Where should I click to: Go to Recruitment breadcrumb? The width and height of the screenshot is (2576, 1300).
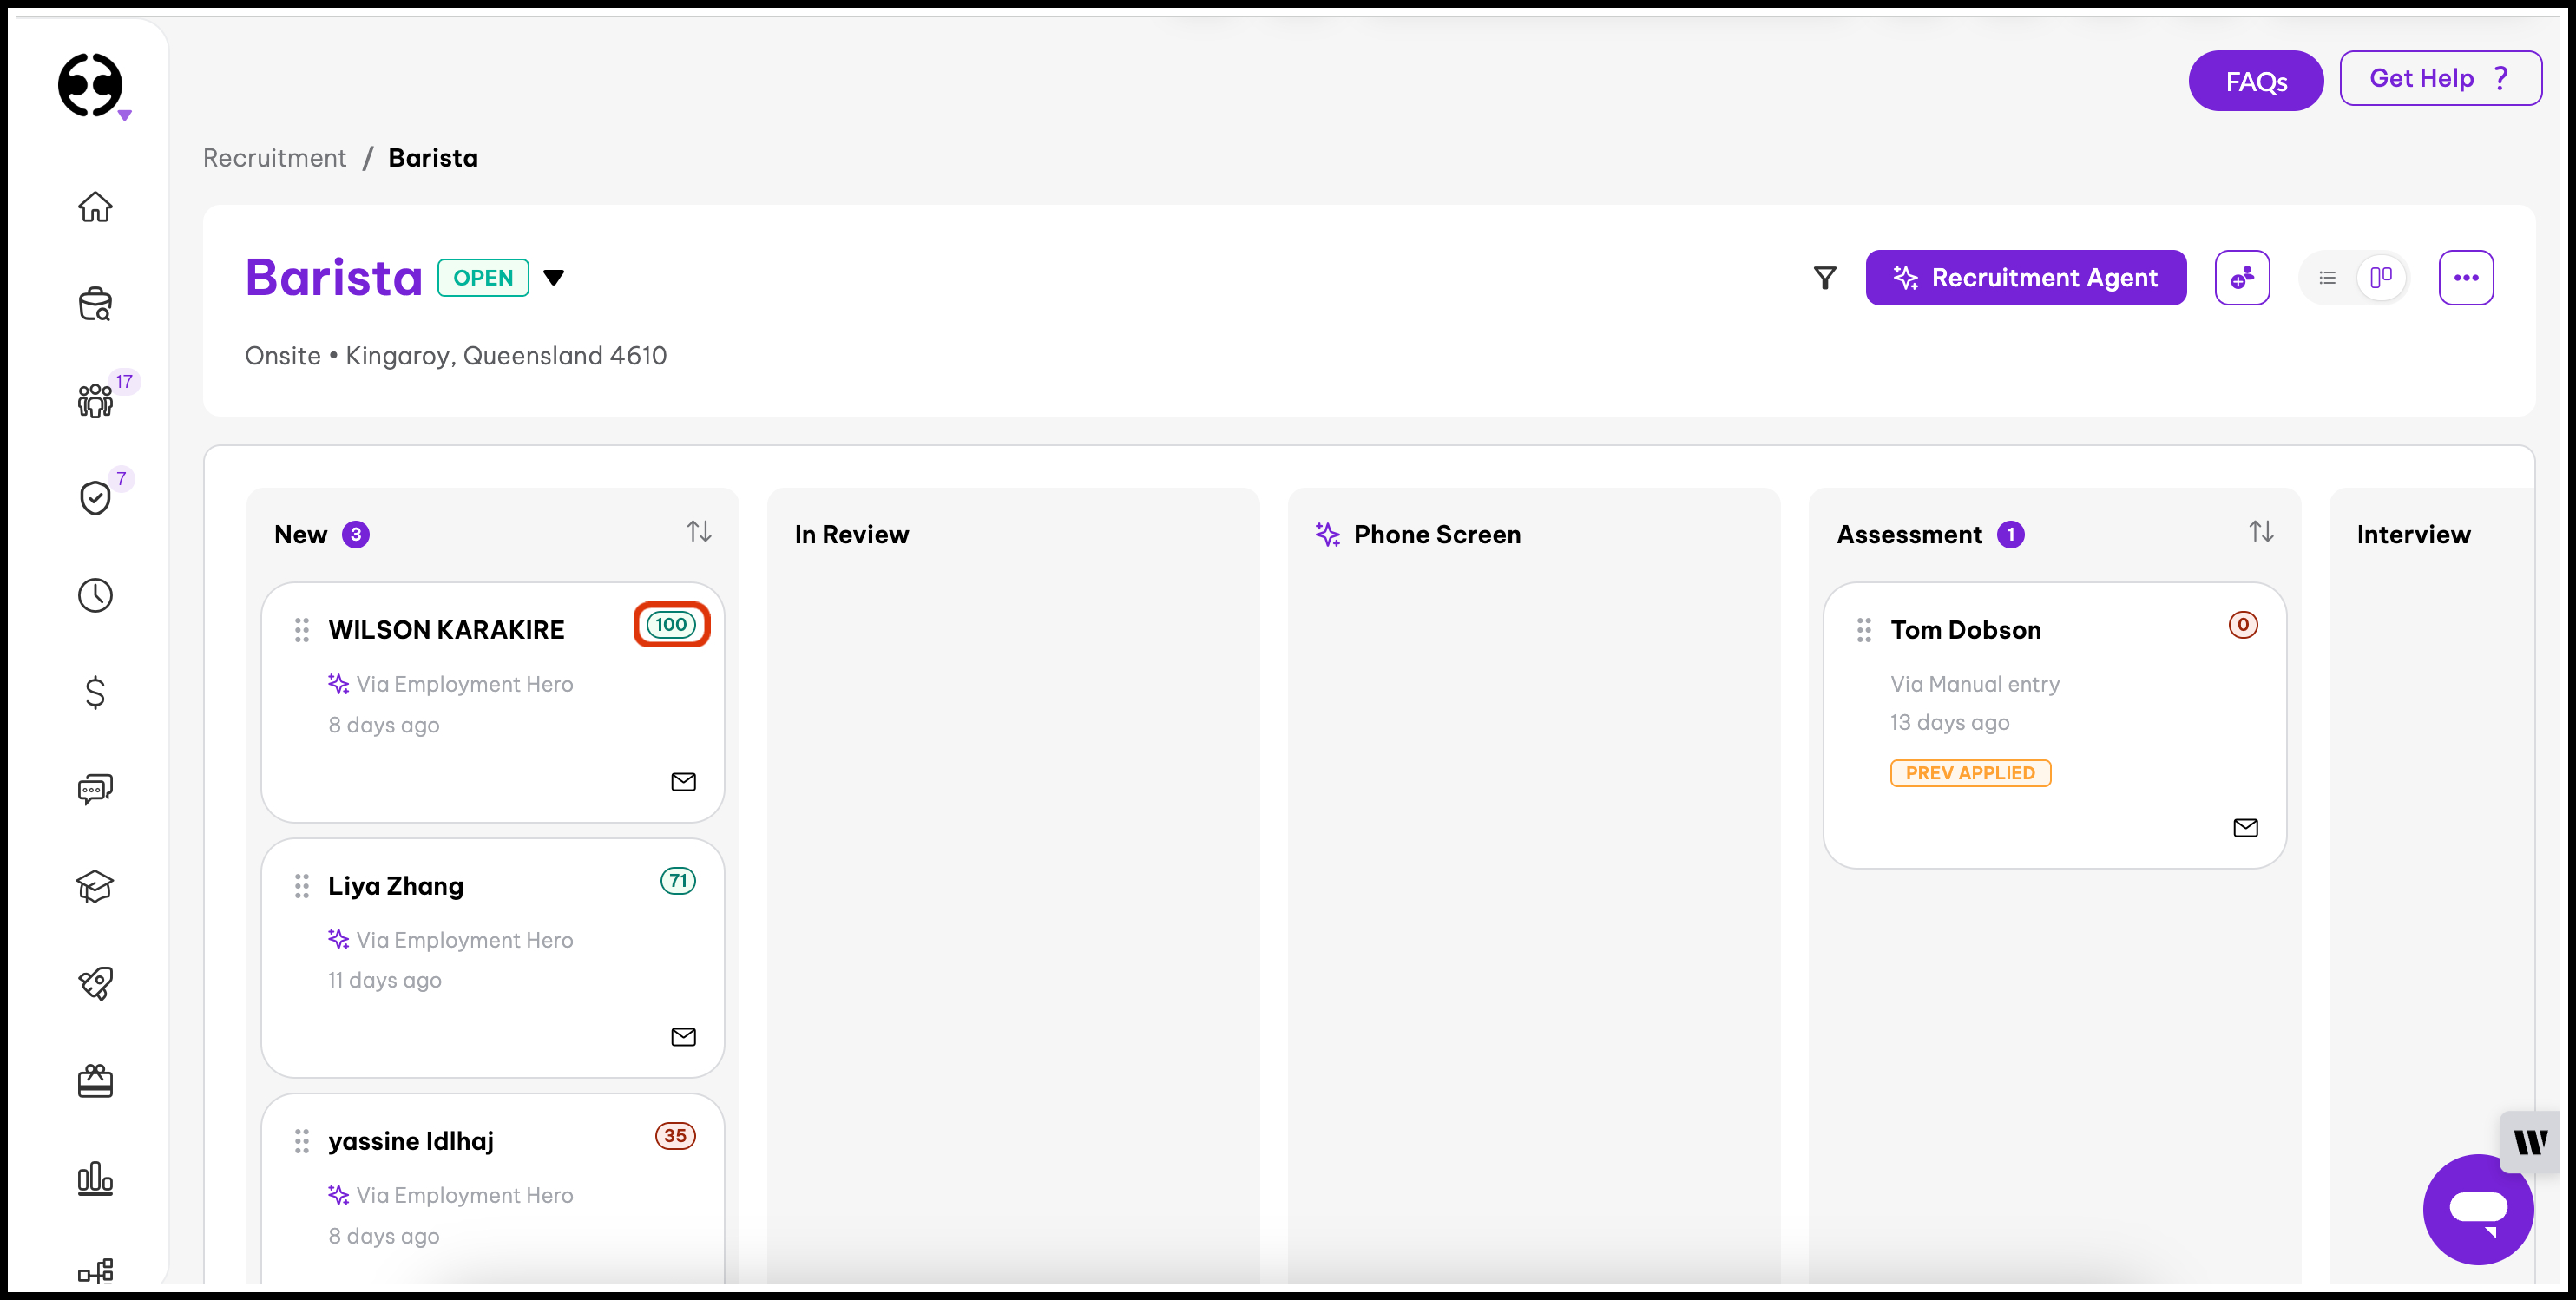coord(274,158)
